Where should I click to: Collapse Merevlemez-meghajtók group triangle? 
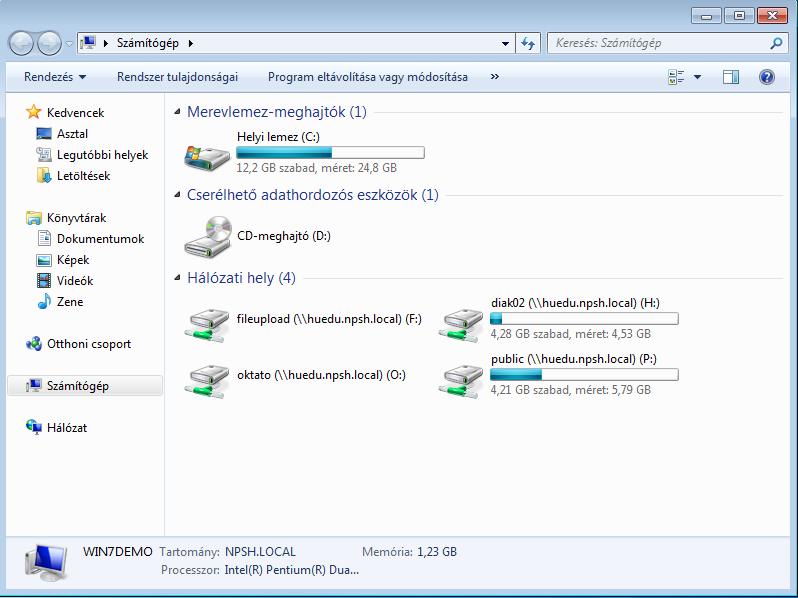point(177,111)
